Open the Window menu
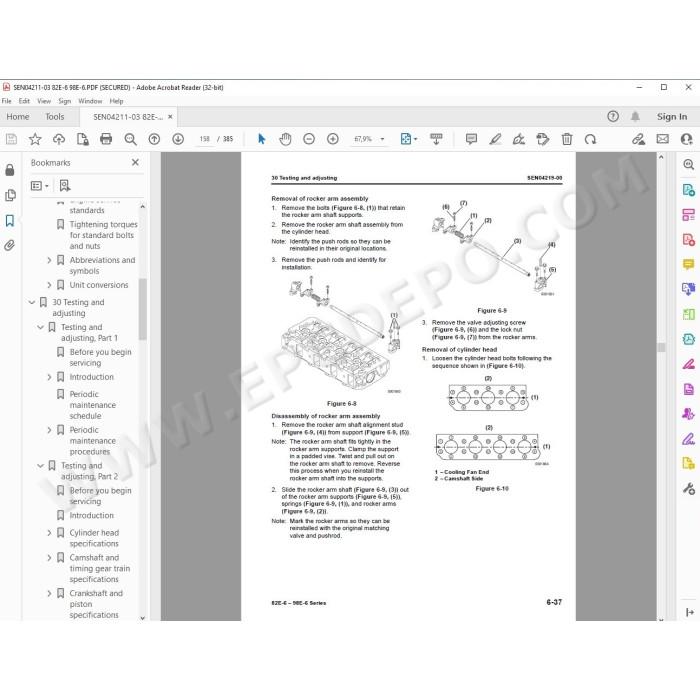 (90, 101)
